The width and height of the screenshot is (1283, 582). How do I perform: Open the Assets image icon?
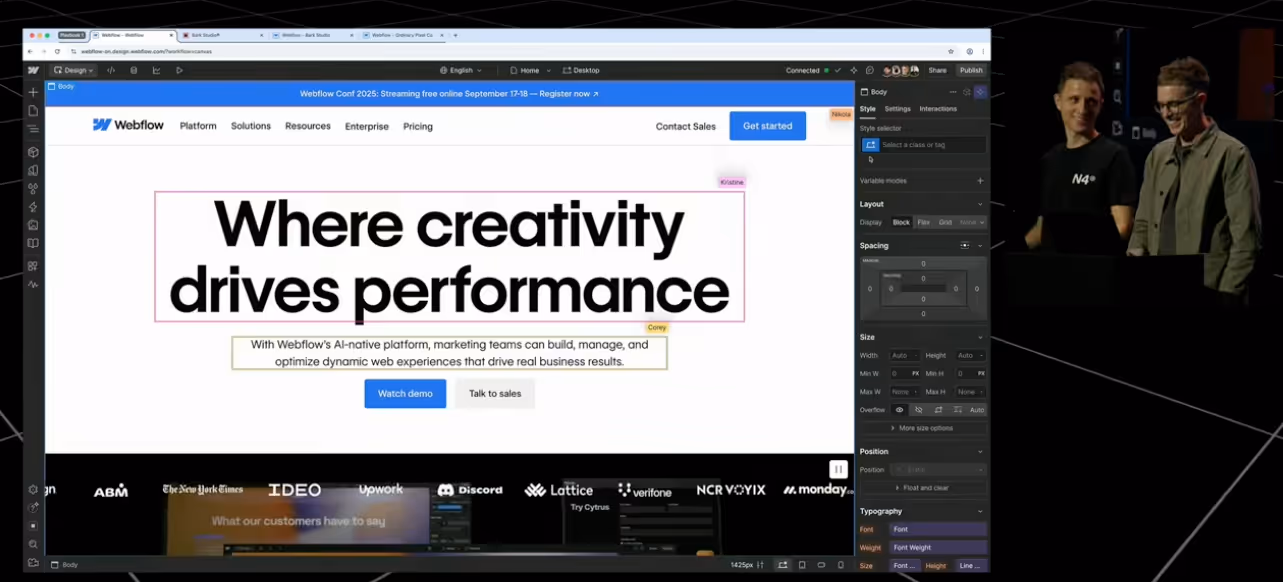(x=33, y=225)
